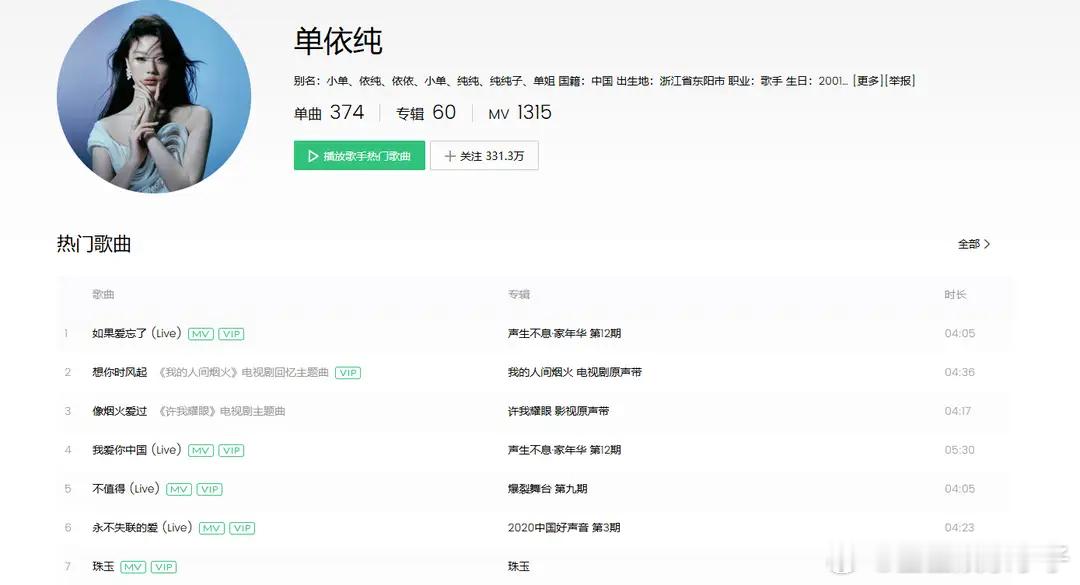Click the MV badge on 珠玉
Image resolution: width=1080 pixels, height=585 pixels.
pos(133,567)
